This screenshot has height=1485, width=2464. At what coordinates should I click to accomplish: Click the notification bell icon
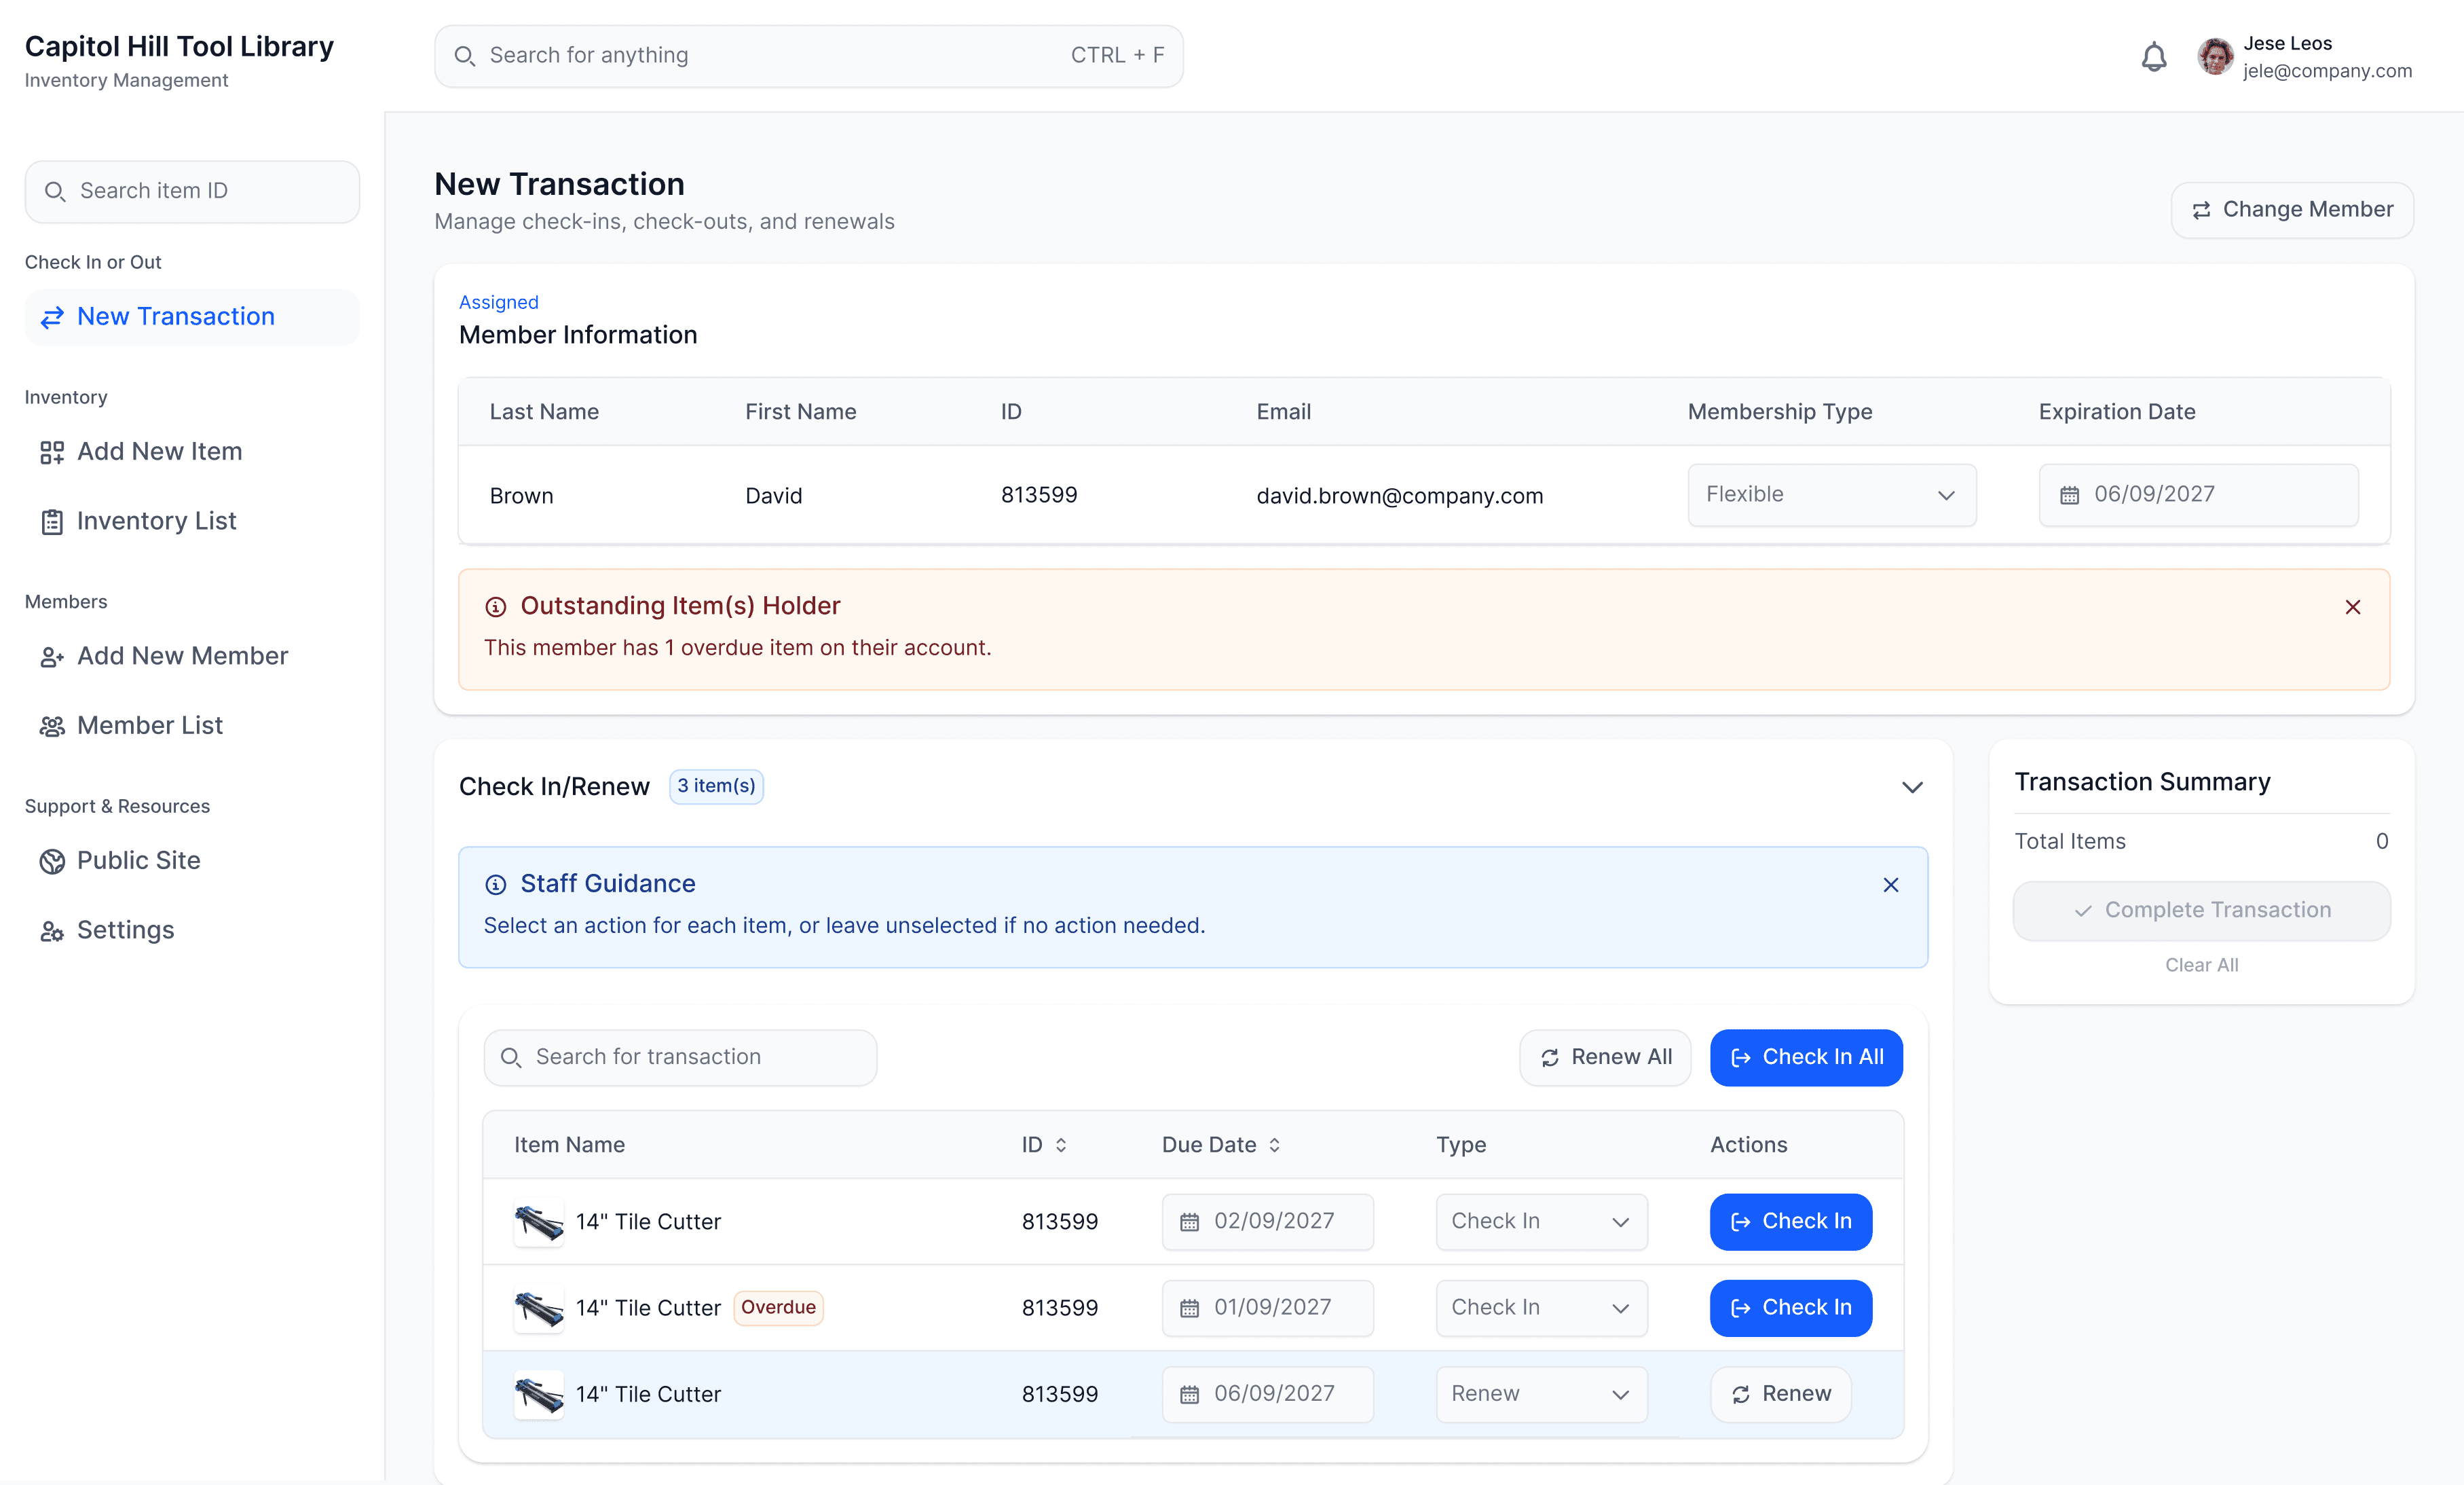[2153, 57]
